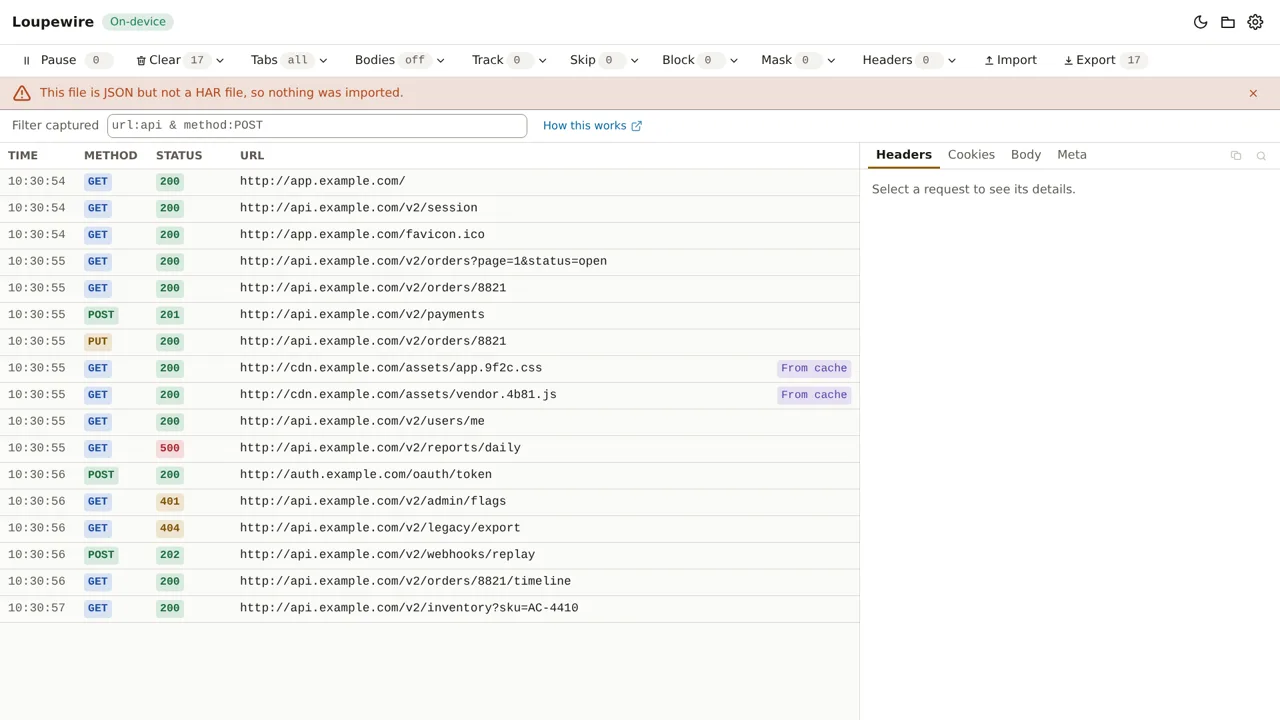
Task: Click From cache badge on vendor.4b81.js
Action: [x=814, y=395]
